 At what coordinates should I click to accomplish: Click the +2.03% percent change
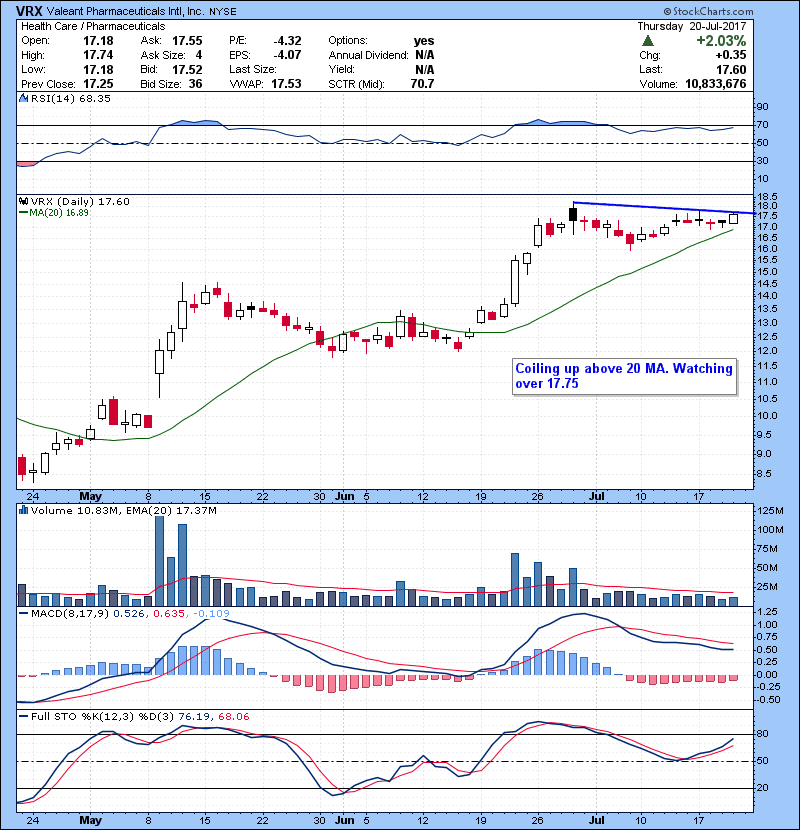coord(721,41)
